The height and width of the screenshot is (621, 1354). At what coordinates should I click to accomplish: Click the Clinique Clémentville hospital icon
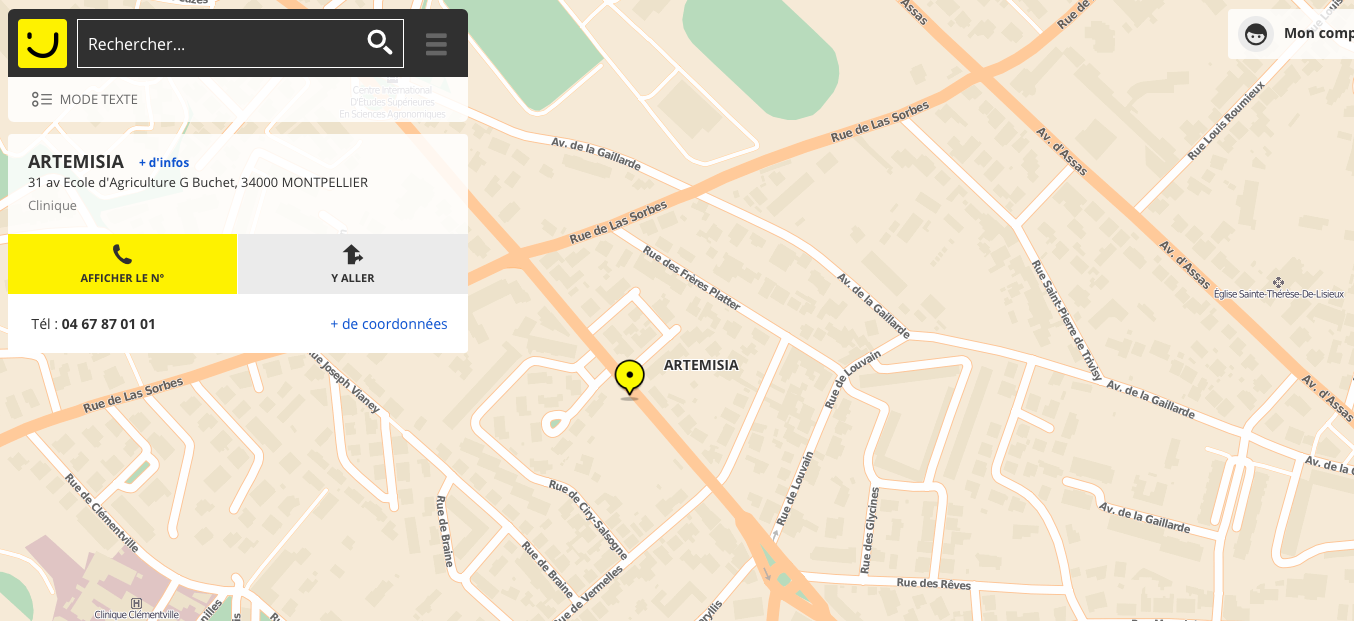click(x=136, y=603)
